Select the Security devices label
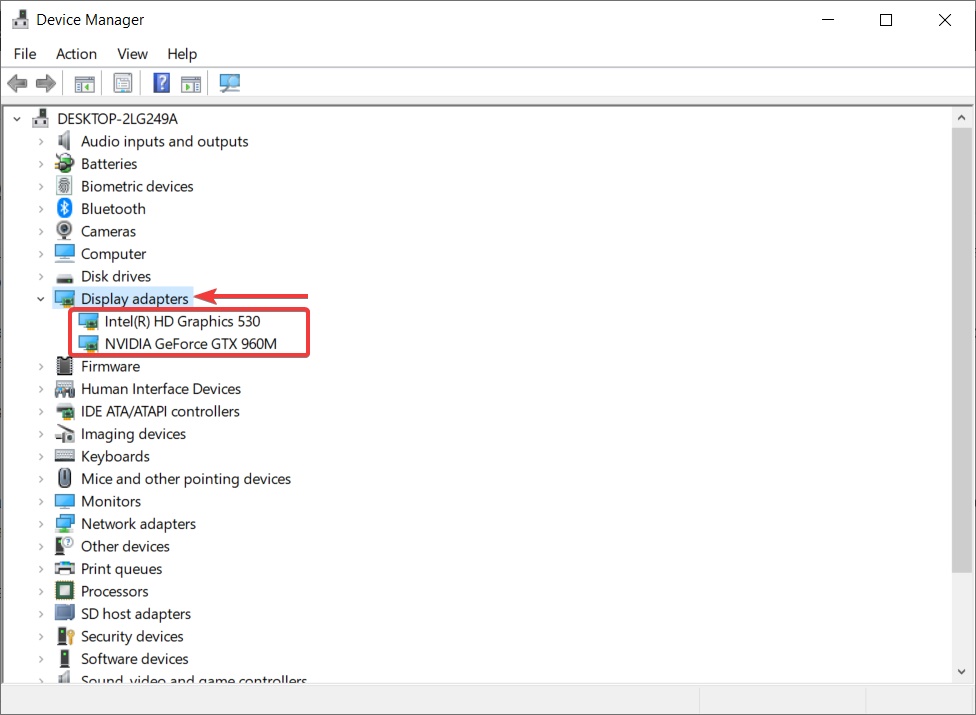976x715 pixels. coord(132,636)
